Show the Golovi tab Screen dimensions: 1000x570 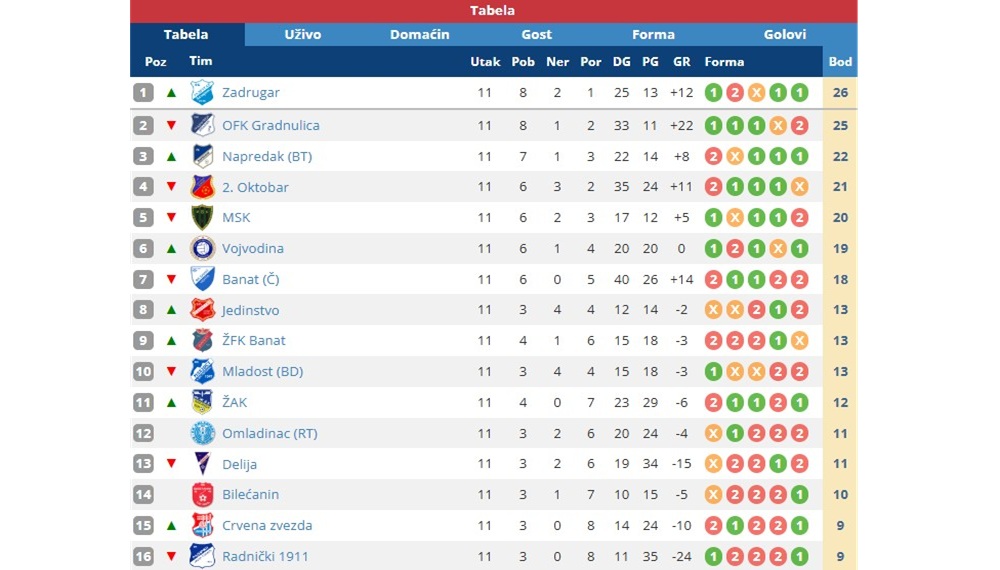pyautogui.click(x=785, y=34)
